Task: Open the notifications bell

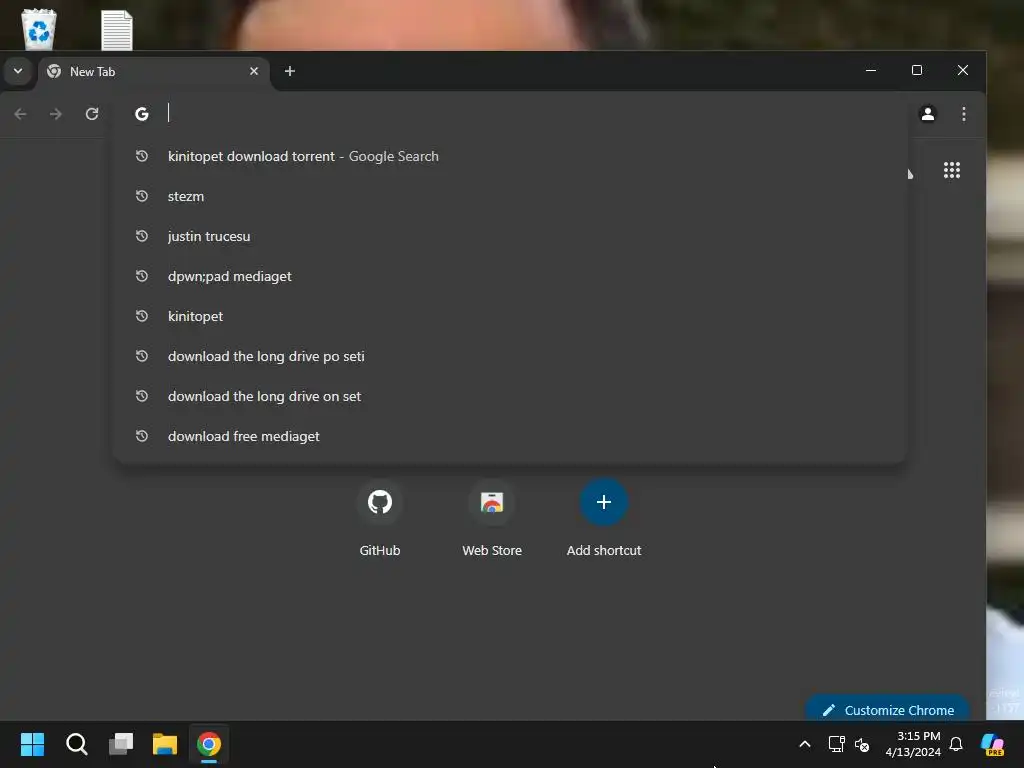Action: click(x=955, y=744)
